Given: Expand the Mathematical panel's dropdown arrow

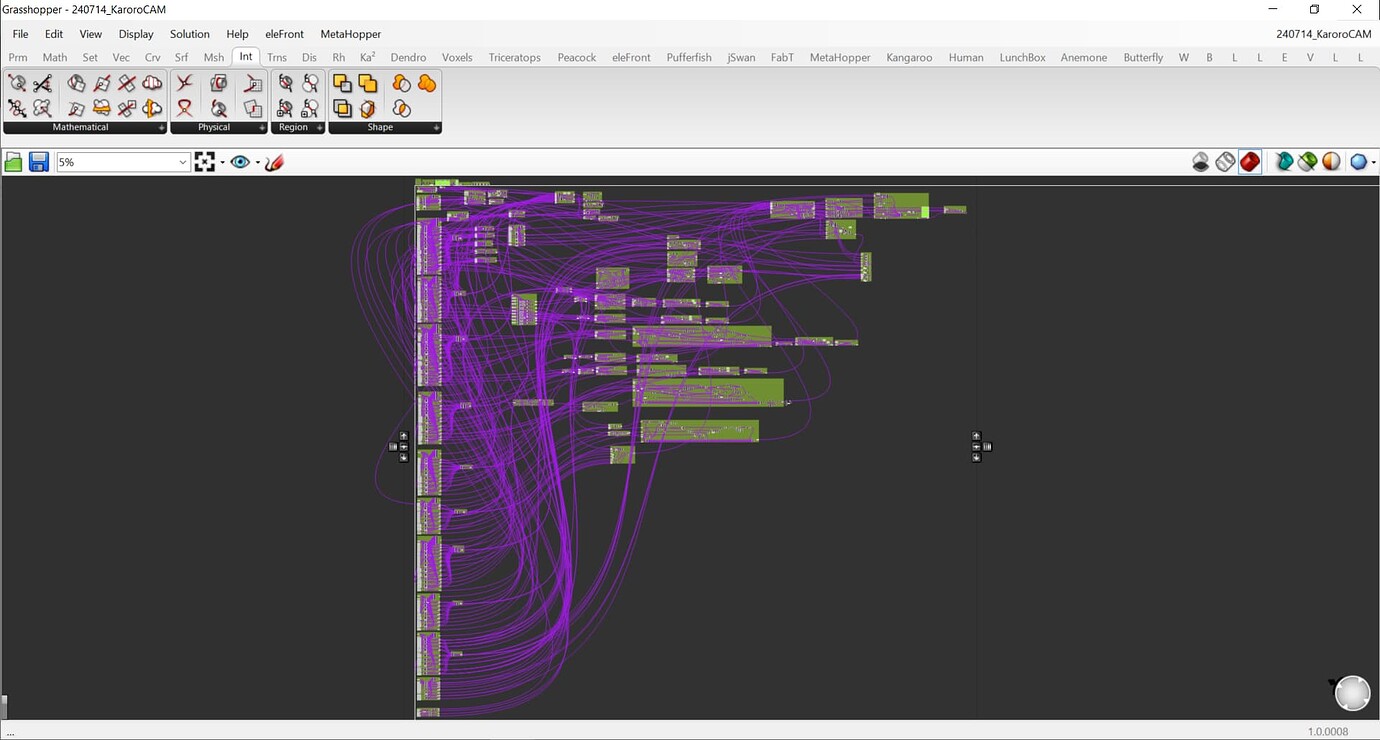Looking at the screenshot, I should pos(161,127).
